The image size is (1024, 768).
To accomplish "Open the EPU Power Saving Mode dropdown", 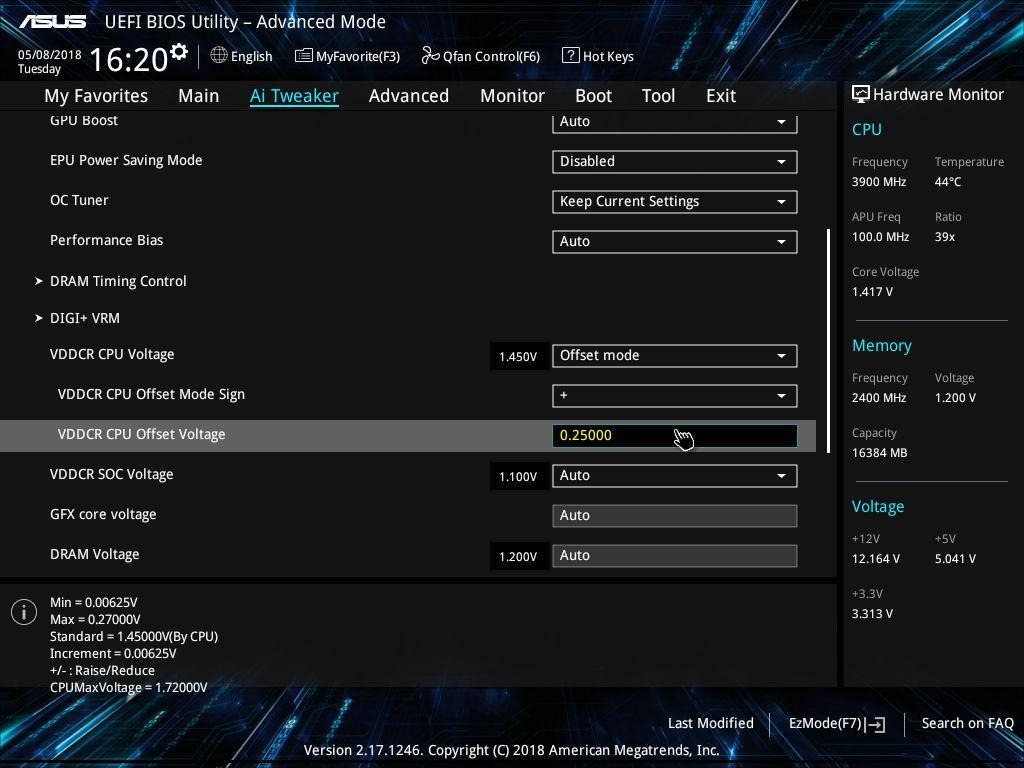I will click(x=674, y=161).
